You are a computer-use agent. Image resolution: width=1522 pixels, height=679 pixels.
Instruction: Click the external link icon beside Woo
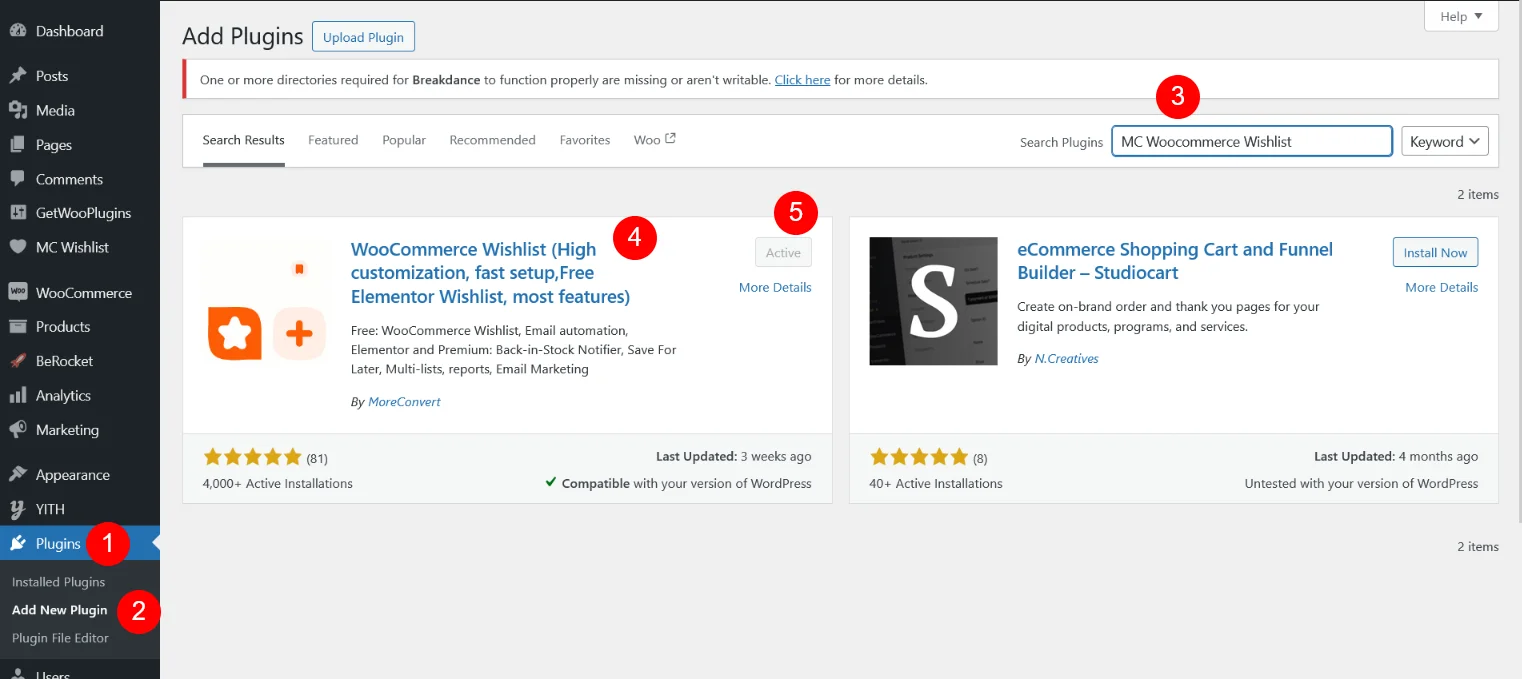pos(670,139)
